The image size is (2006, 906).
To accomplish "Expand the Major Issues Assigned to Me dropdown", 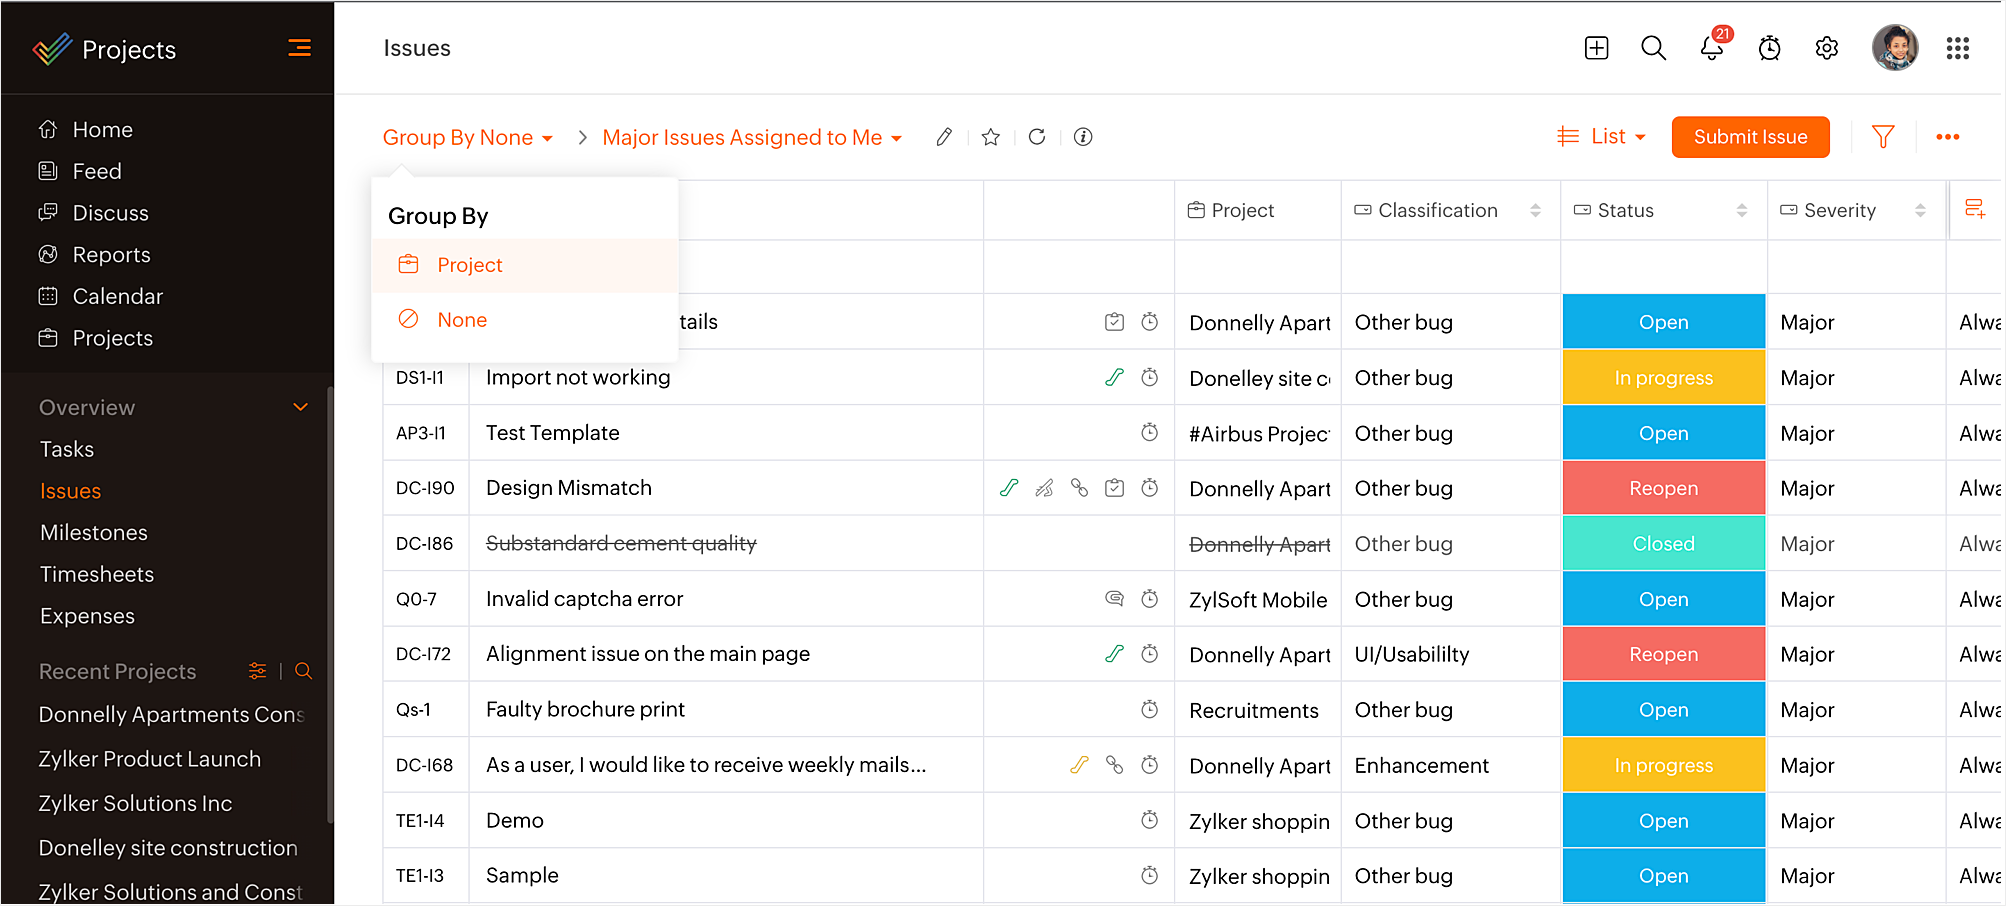I will (752, 138).
